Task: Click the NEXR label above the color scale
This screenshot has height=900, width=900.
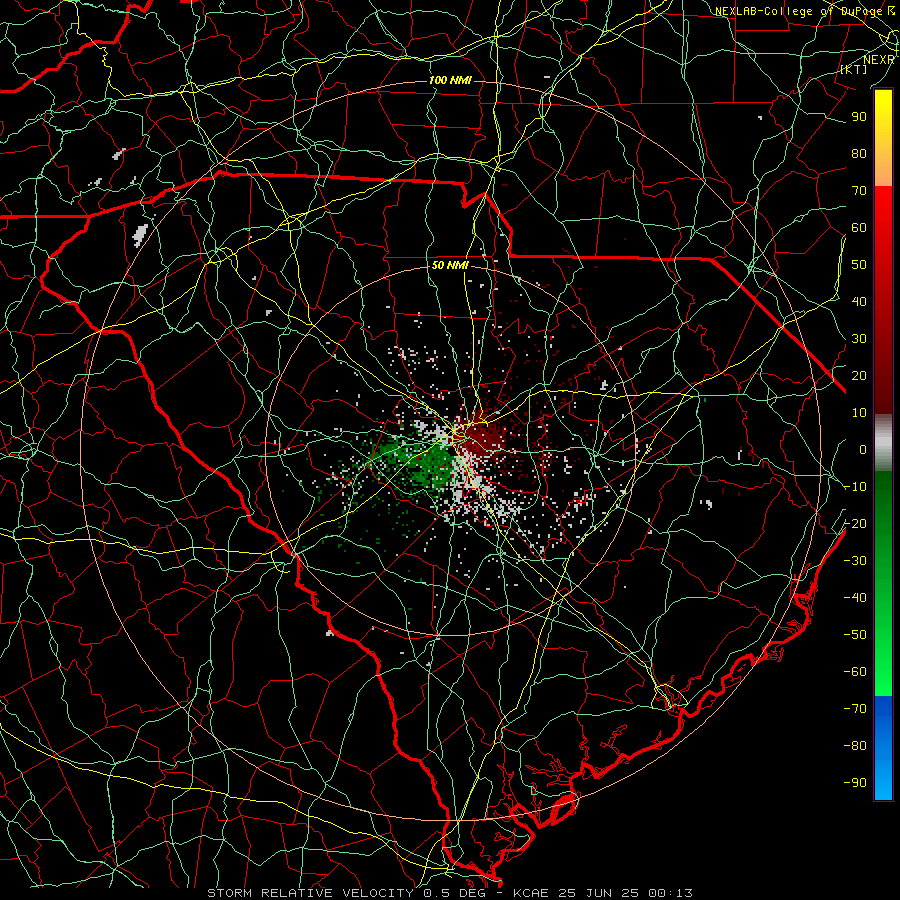Action: 878,60
